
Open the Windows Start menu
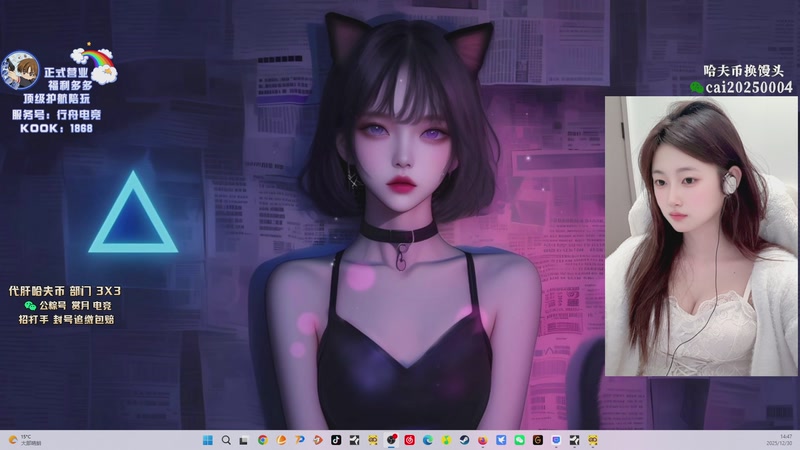[208, 440]
